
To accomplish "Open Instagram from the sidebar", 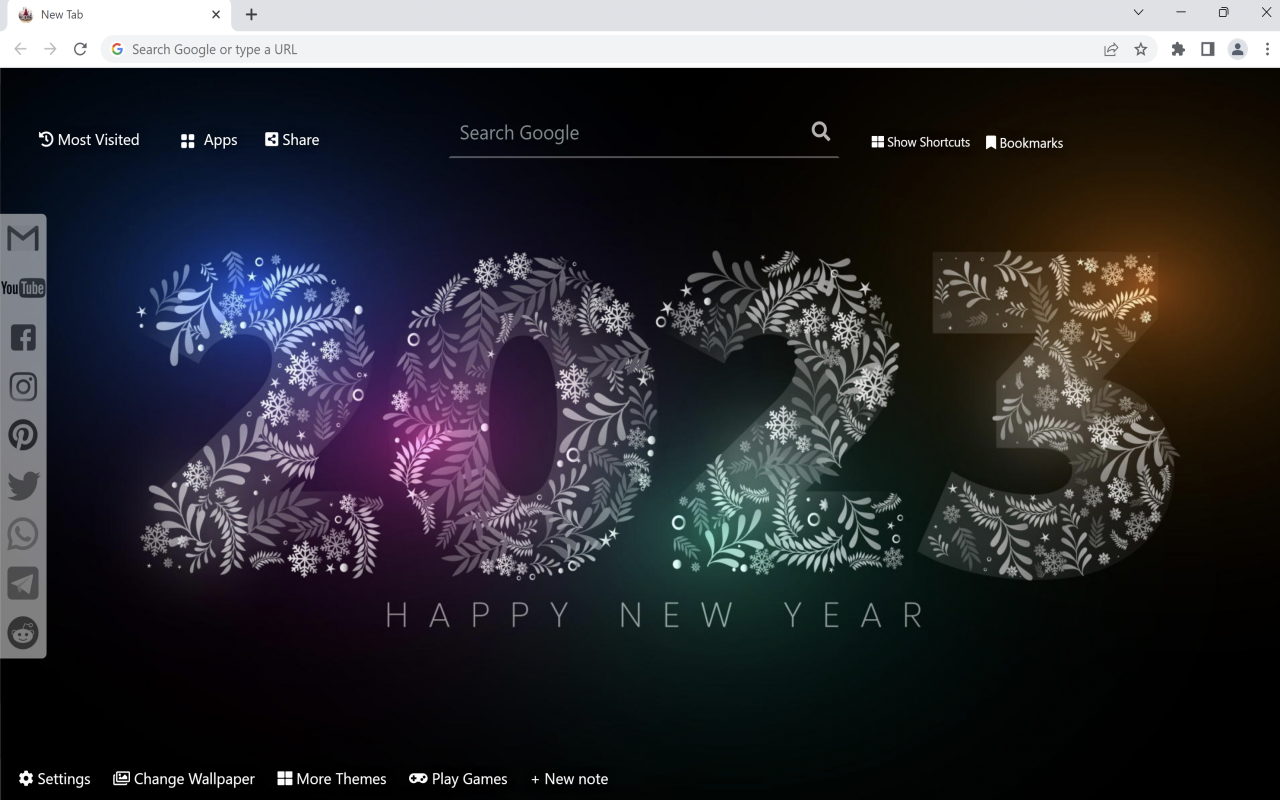I will (x=23, y=386).
